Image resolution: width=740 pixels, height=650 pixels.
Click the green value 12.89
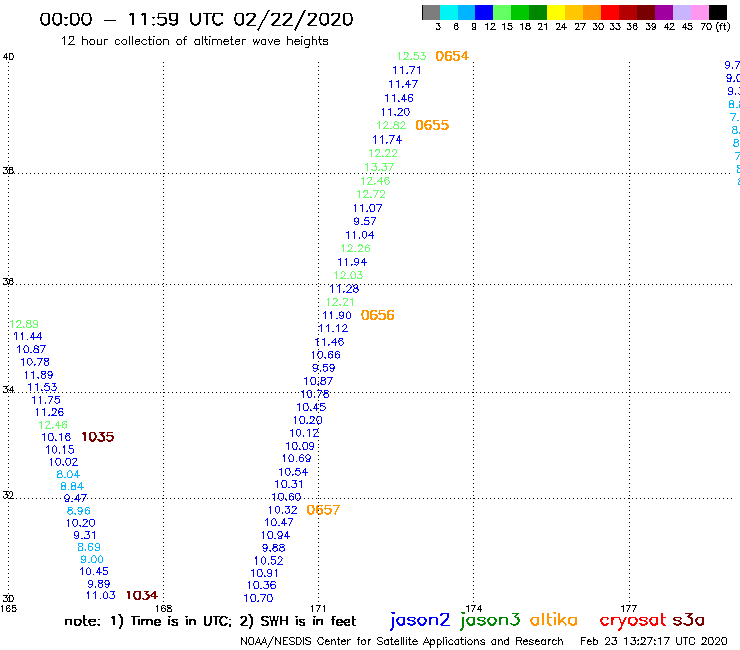(x=24, y=324)
